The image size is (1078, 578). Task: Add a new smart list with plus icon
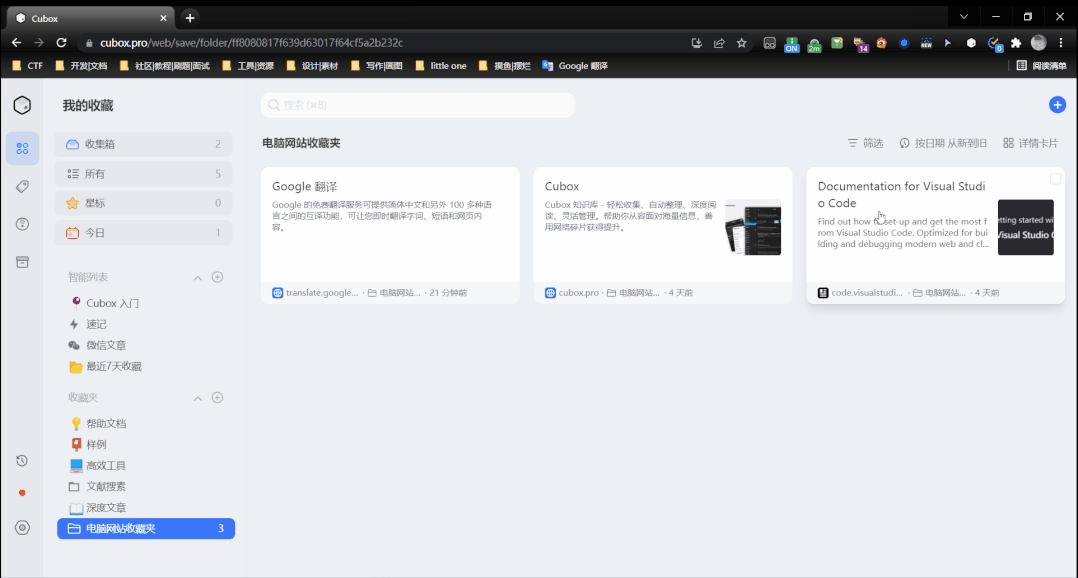pyautogui.click(x=217, y=277)
